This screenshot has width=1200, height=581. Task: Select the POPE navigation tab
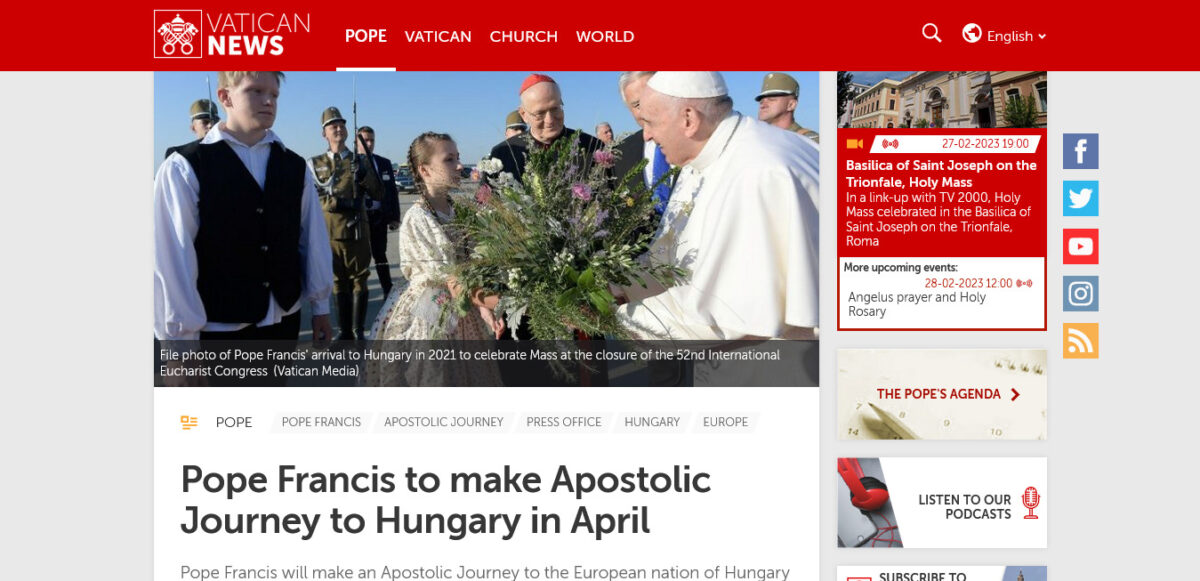(x=366, y=36)
